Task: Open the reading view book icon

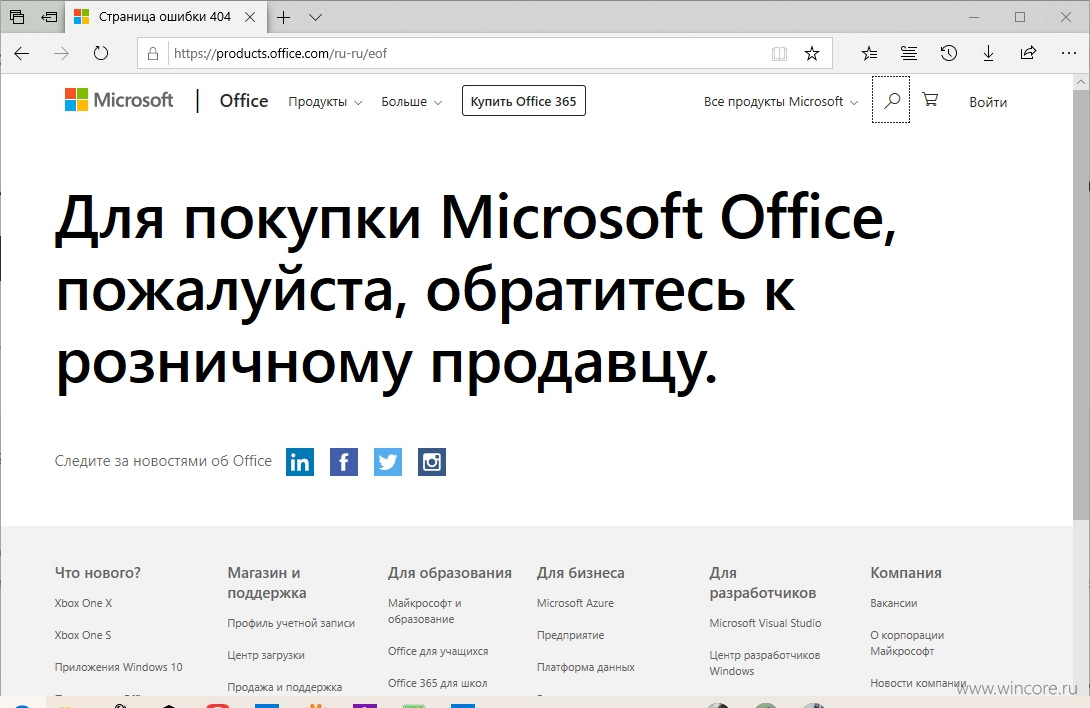Action: point(779,54)
